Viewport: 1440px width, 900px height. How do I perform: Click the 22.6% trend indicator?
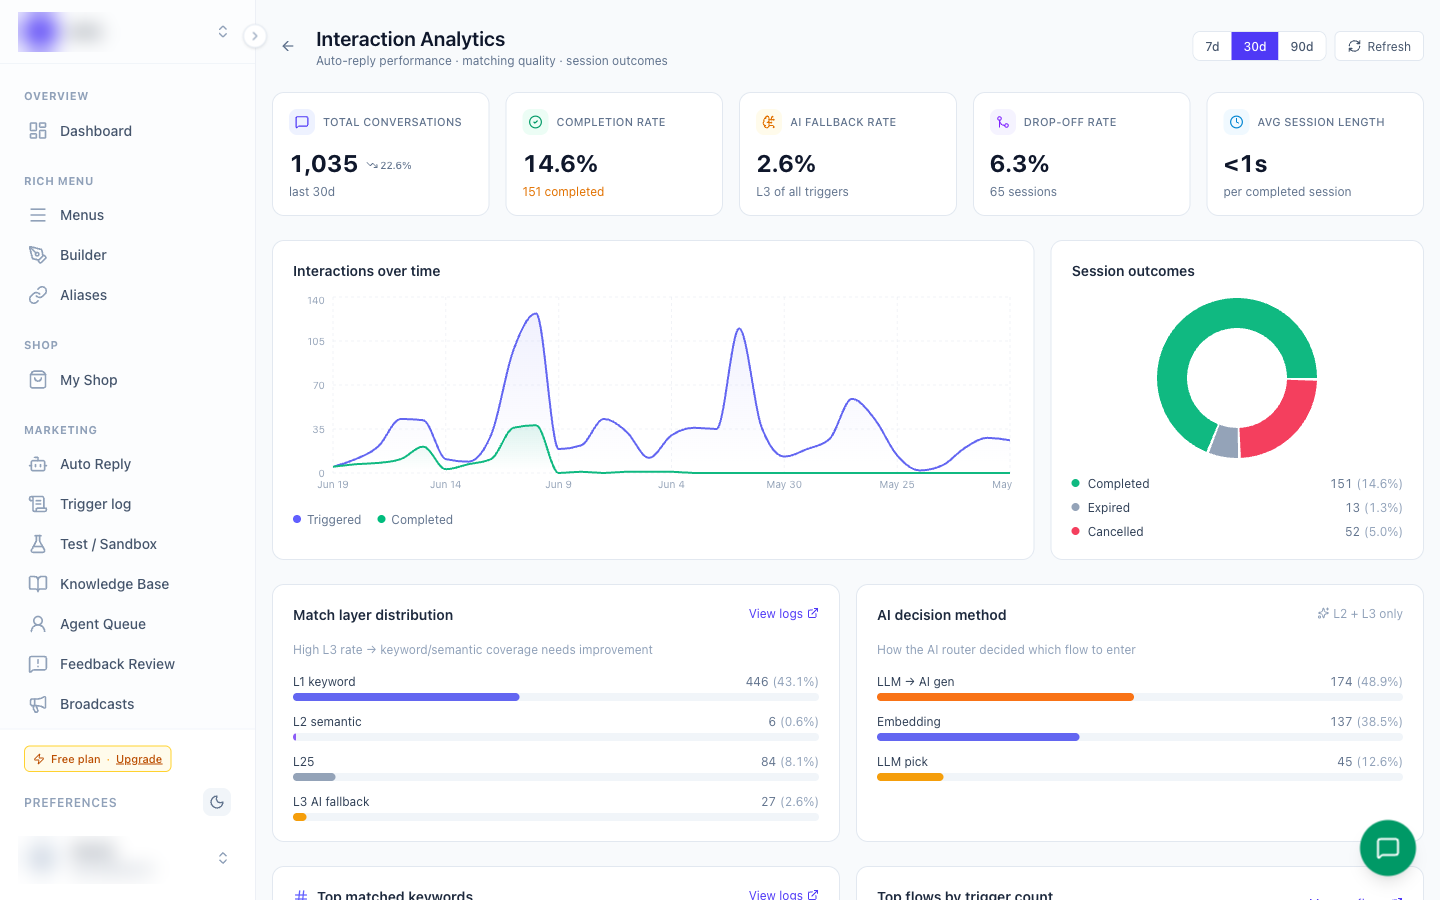tap(389, 166)
